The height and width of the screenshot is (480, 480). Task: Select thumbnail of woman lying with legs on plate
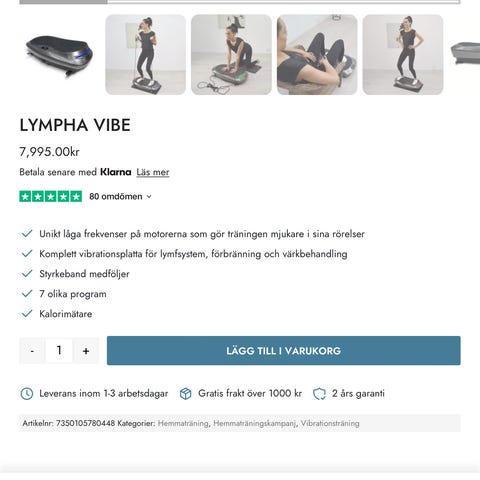pyautogui.click(x=317, y=55)
